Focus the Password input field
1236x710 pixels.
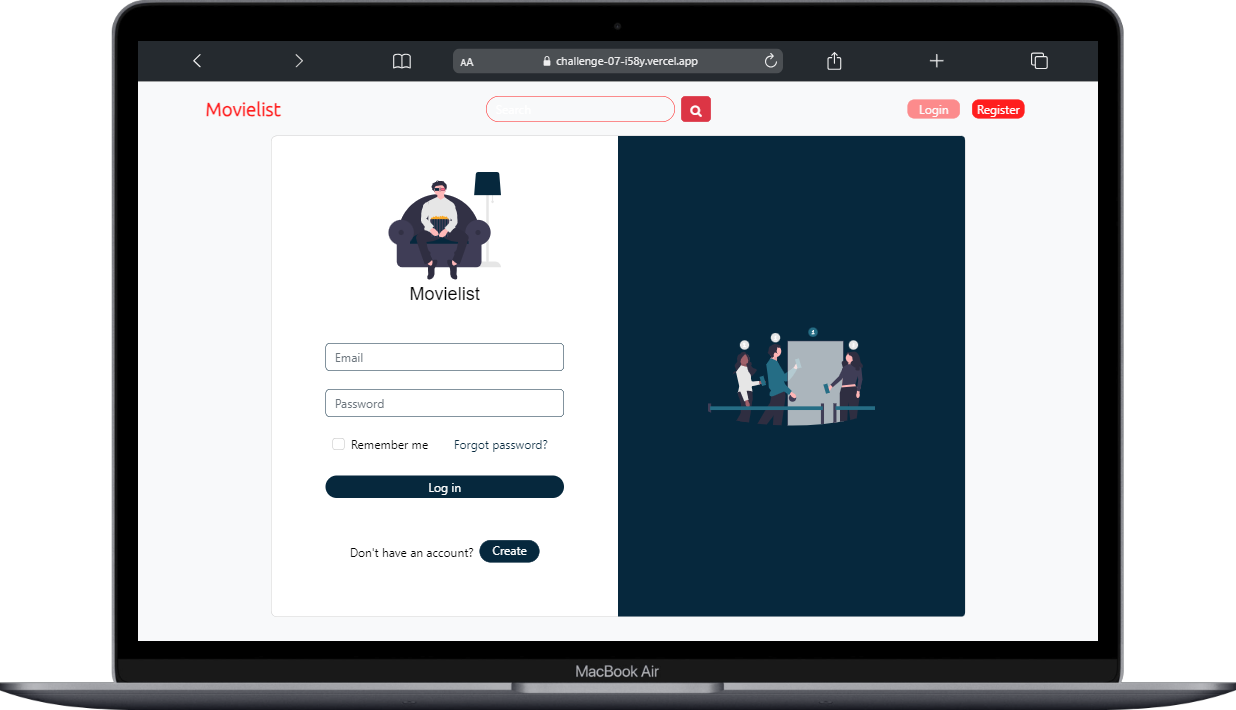444,403
